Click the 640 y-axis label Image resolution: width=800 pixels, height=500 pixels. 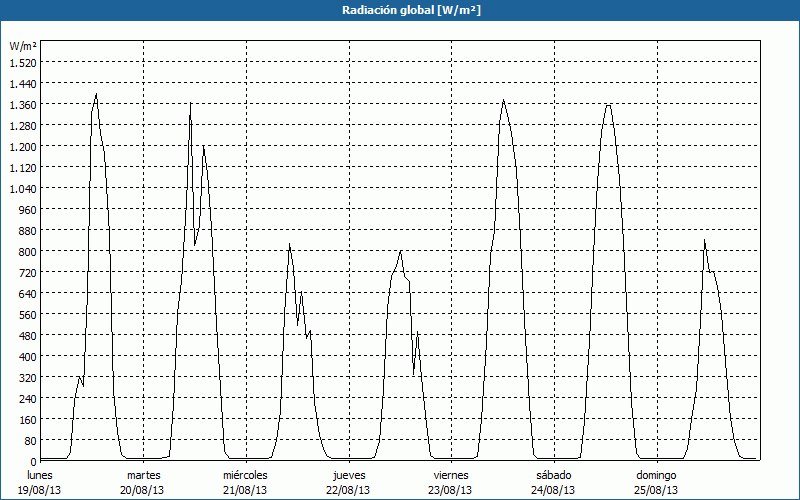click(28, 293)
